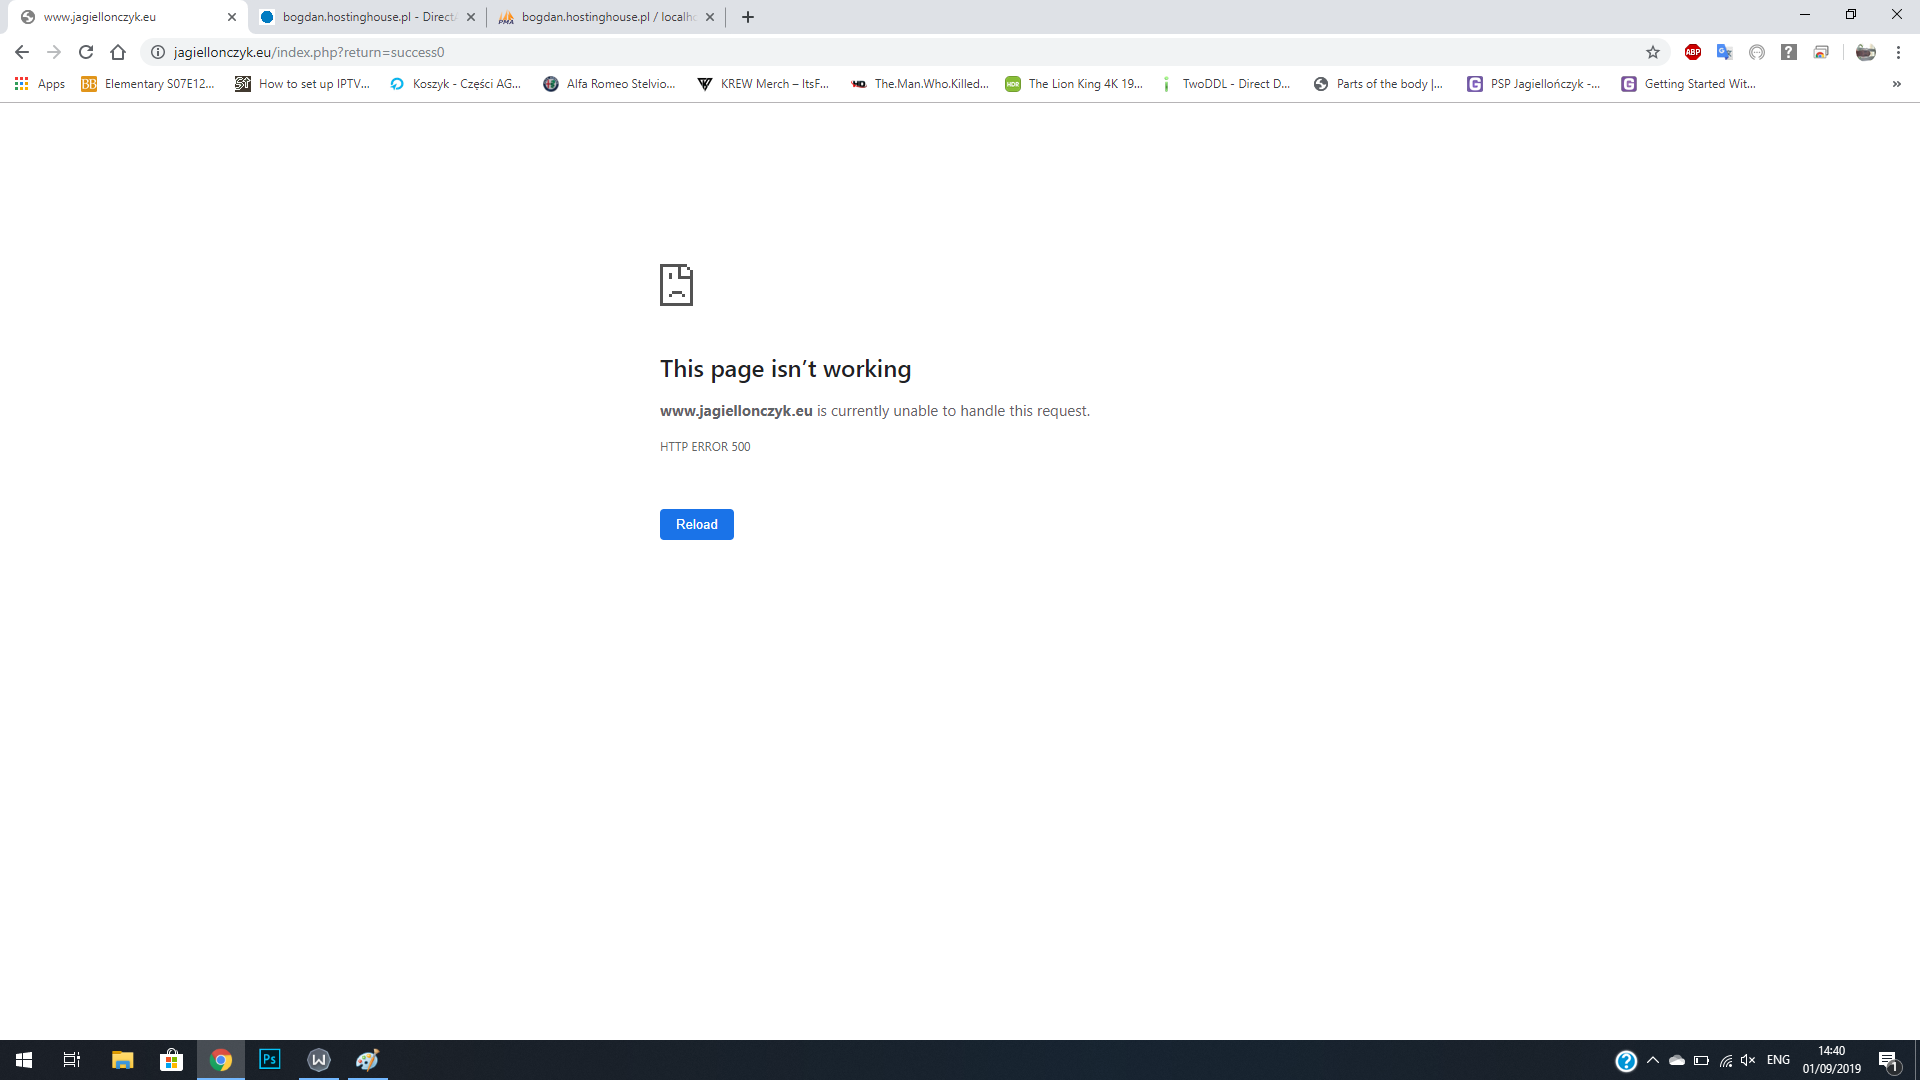This screenshot has width=1920, height=1080.
Task: Open PSP Jagiellończyk bookmark
Action: [x=1534, y=84]
